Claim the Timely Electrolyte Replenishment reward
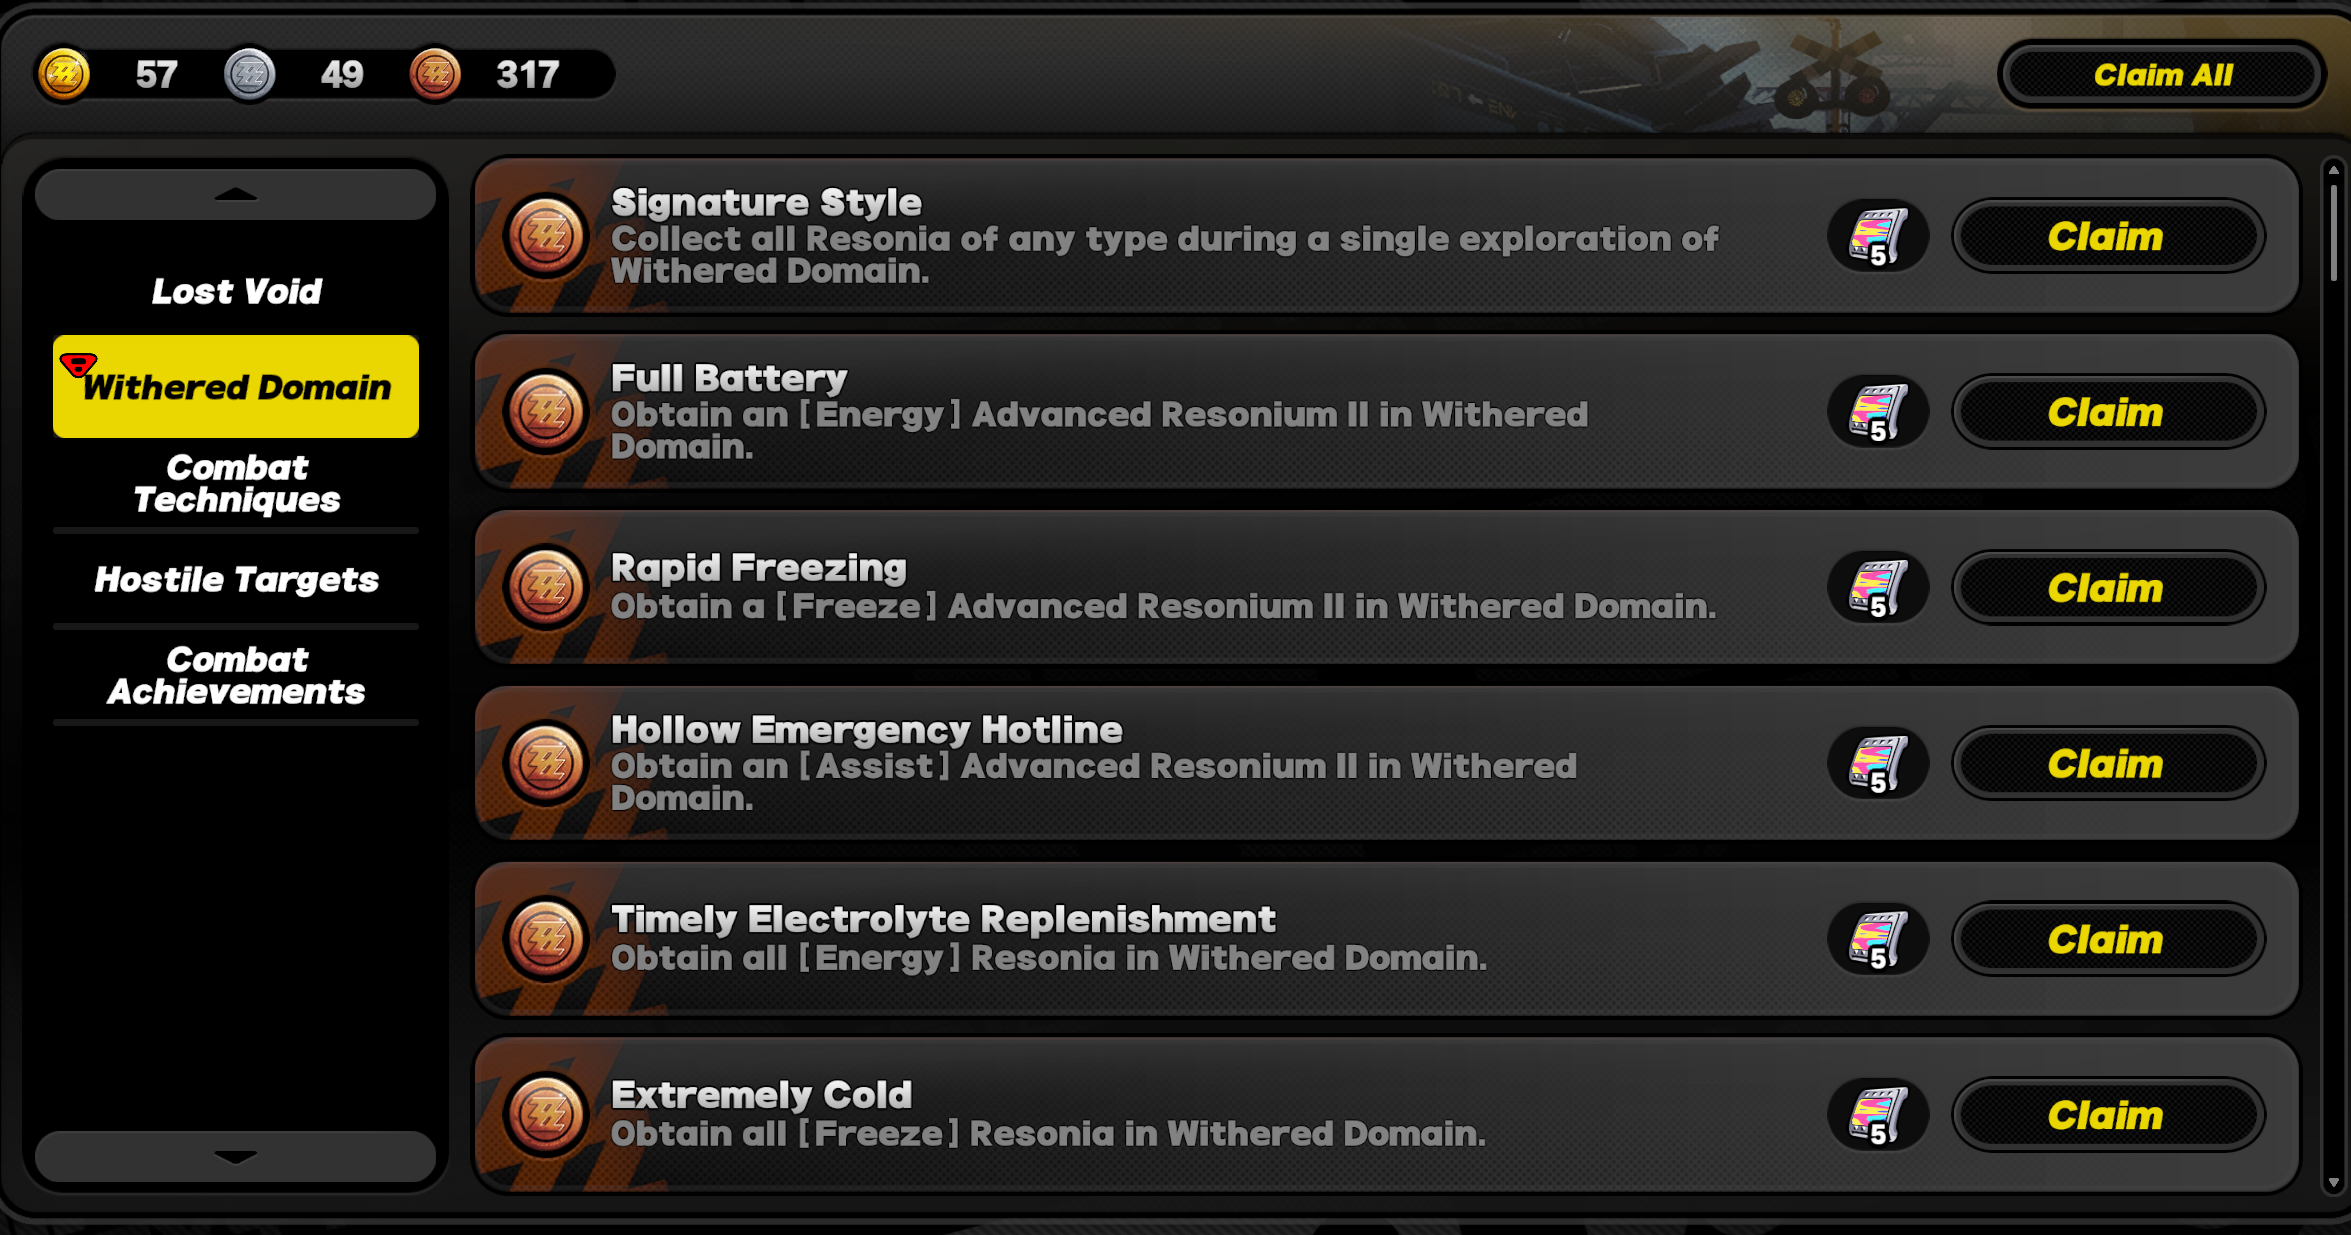Screen dimensions: 2351x1235 2108,940
